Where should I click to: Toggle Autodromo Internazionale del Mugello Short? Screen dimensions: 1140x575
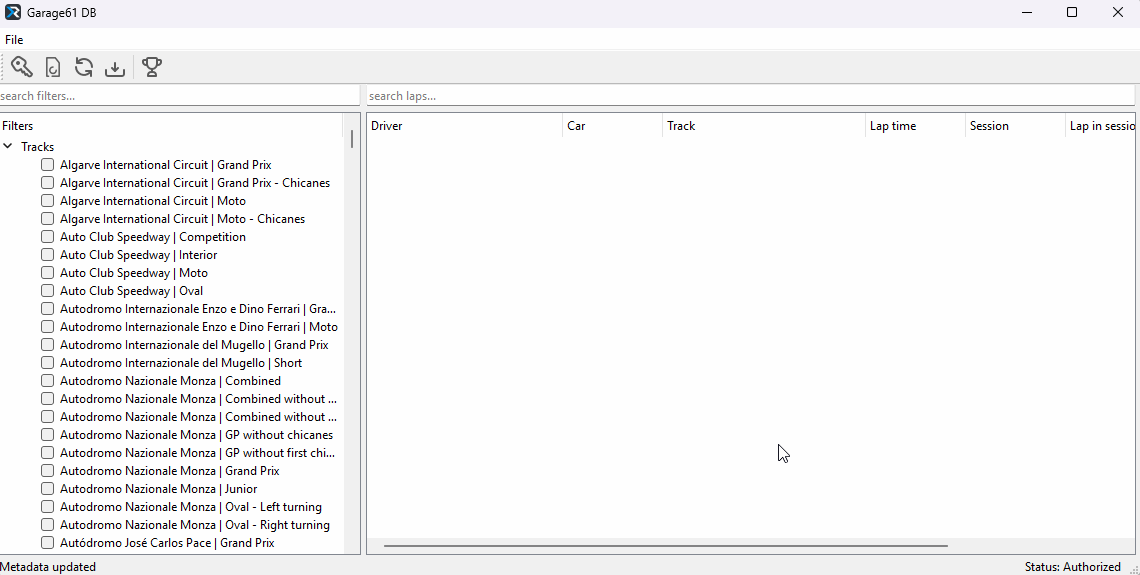47,363
